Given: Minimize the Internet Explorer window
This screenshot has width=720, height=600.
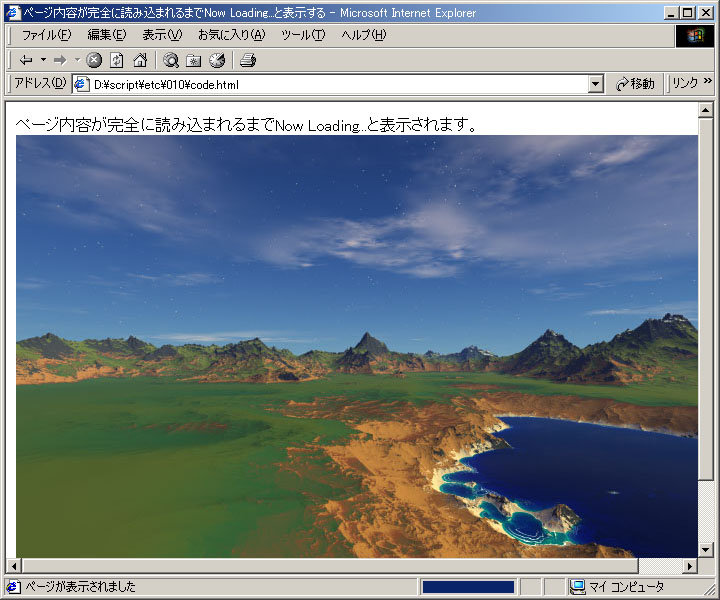Looking at the screenshot, I should tap(671, 13).
